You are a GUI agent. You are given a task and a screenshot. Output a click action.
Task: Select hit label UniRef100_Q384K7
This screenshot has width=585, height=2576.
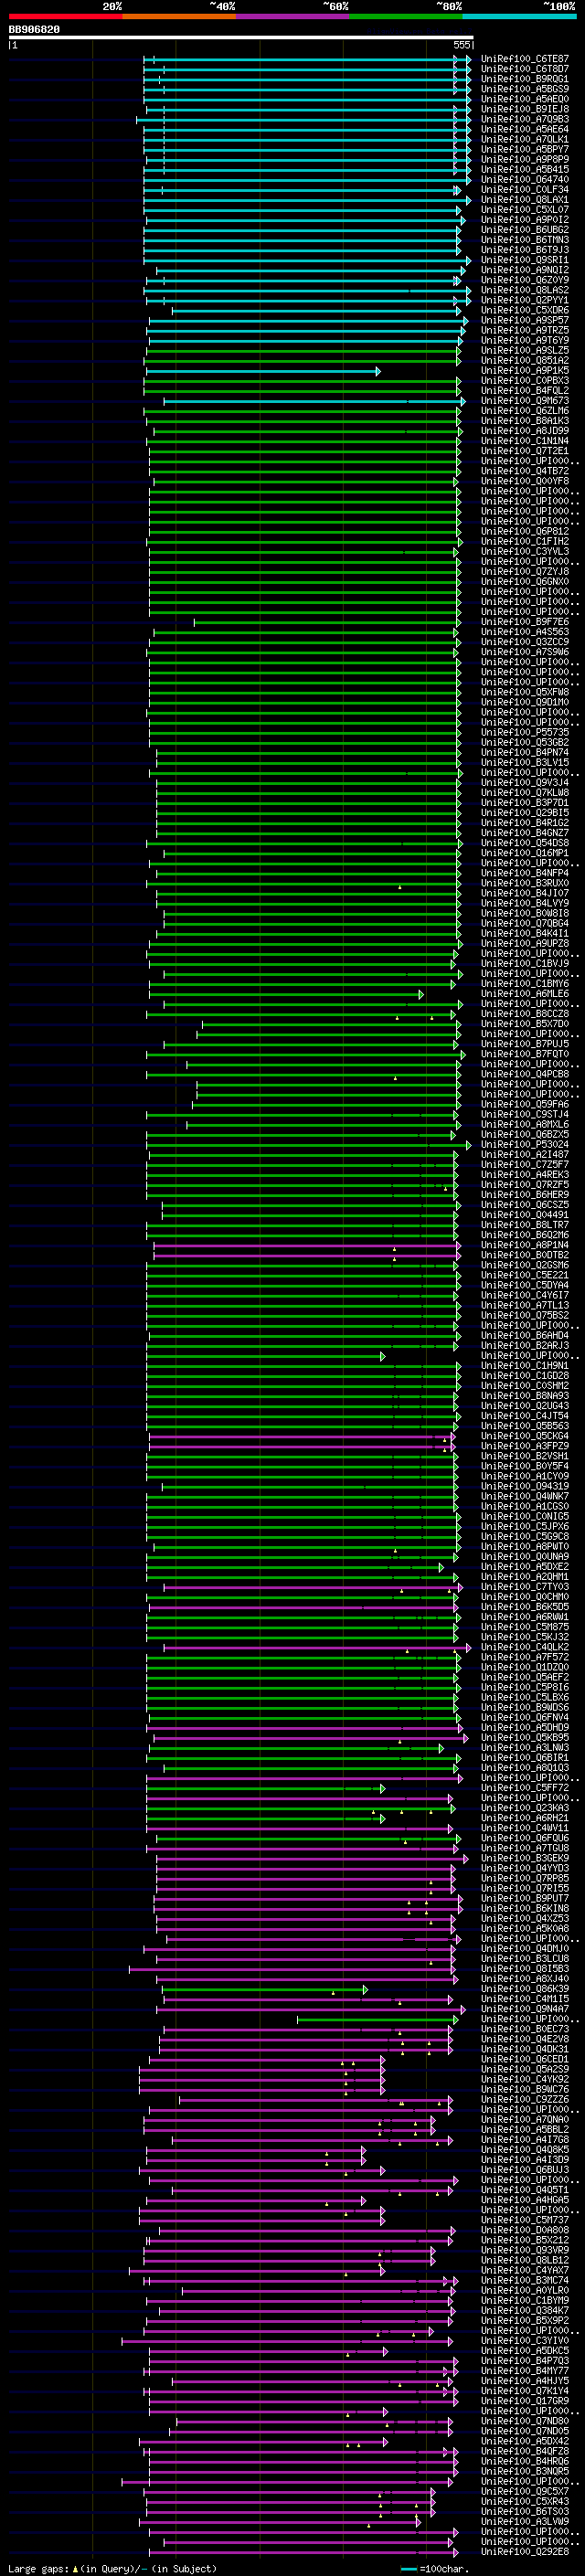(525, 2310)
